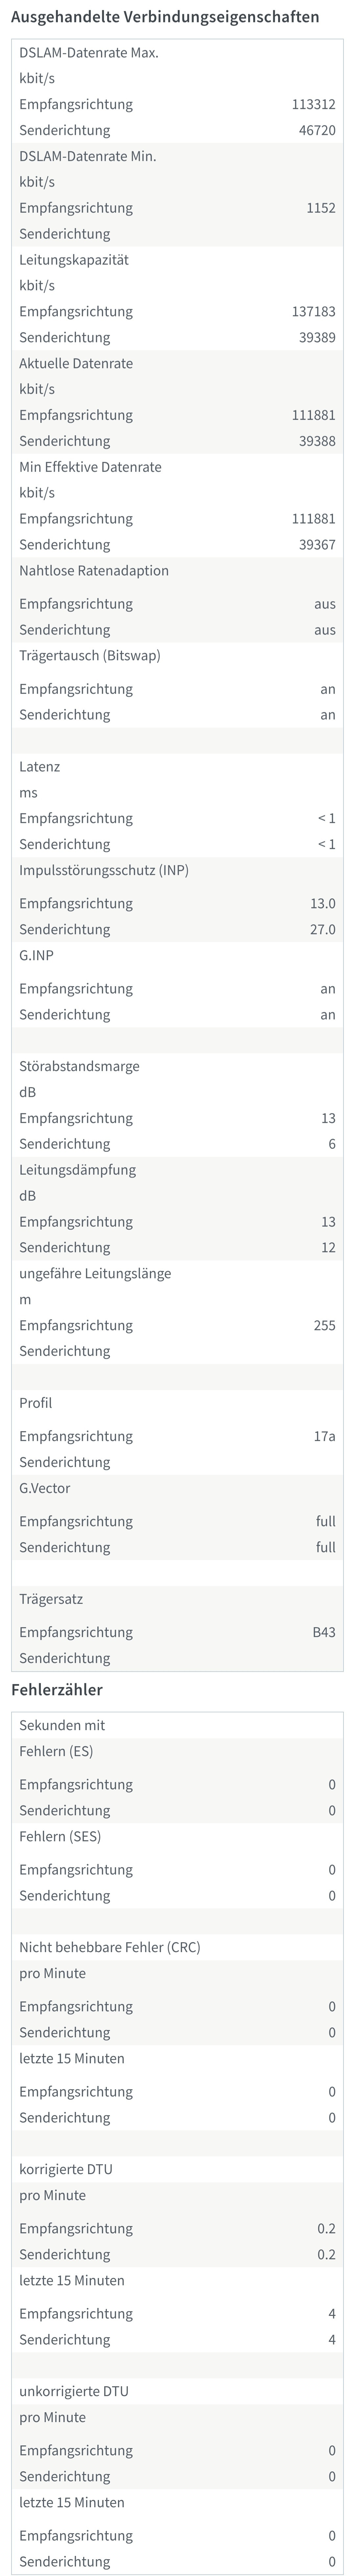The width and height of the screenshot is (355, 2576).
Task: Click the Trägersatz value B43
Action: 324,1632
